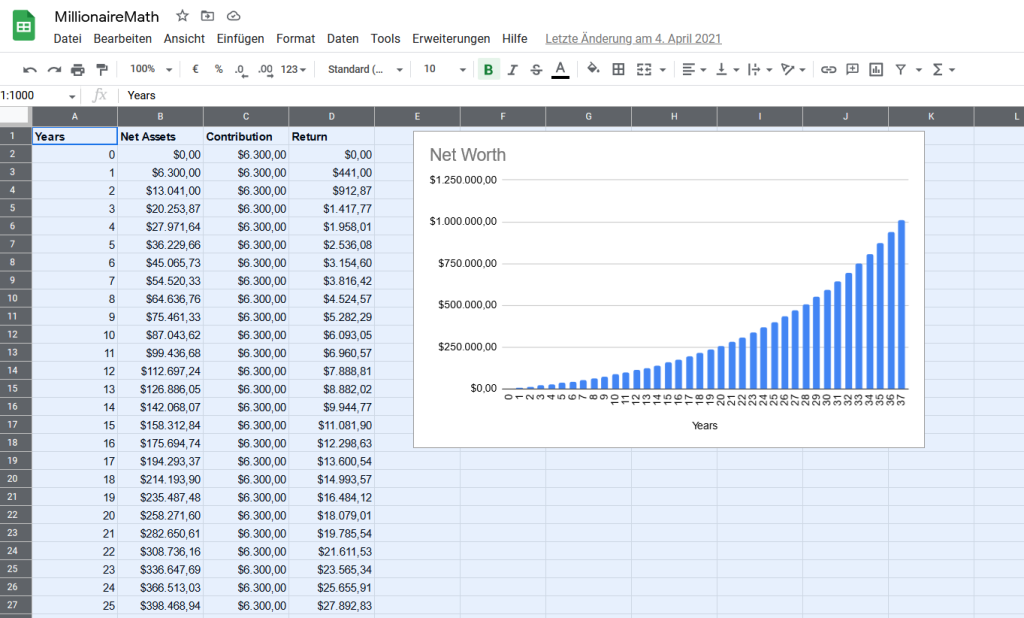Toggle strikethrough formatting
Image resolution: width=1024 pixels, height=618 pixels.
(536, 69)
